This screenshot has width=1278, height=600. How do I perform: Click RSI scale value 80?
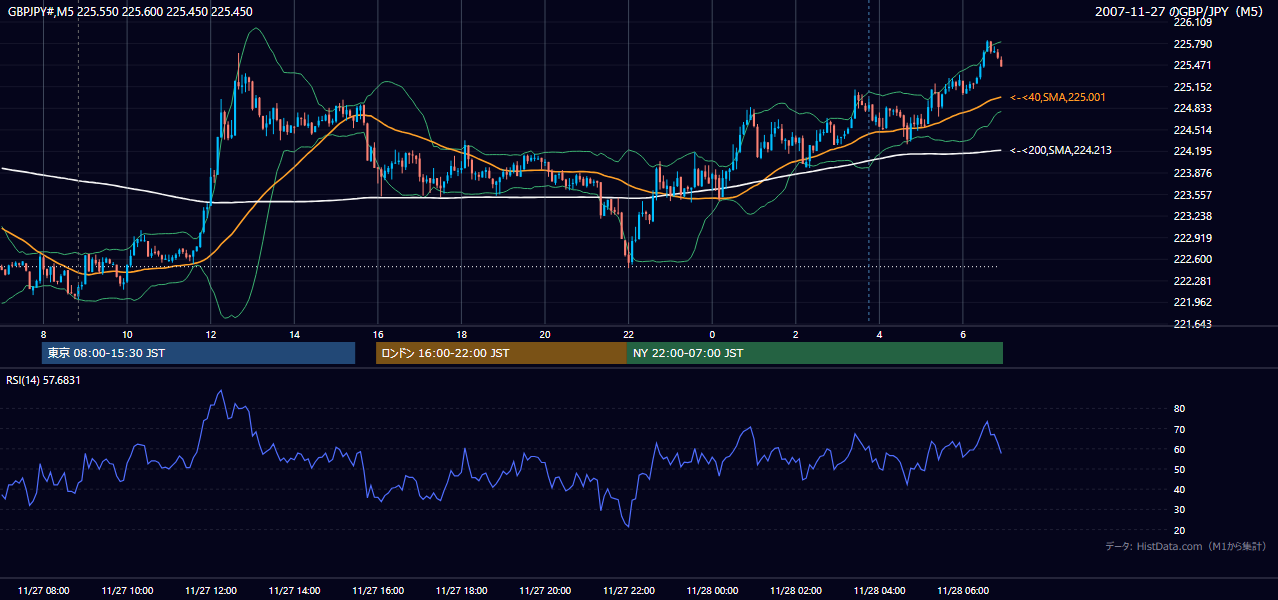click(x=1179, y=409)
